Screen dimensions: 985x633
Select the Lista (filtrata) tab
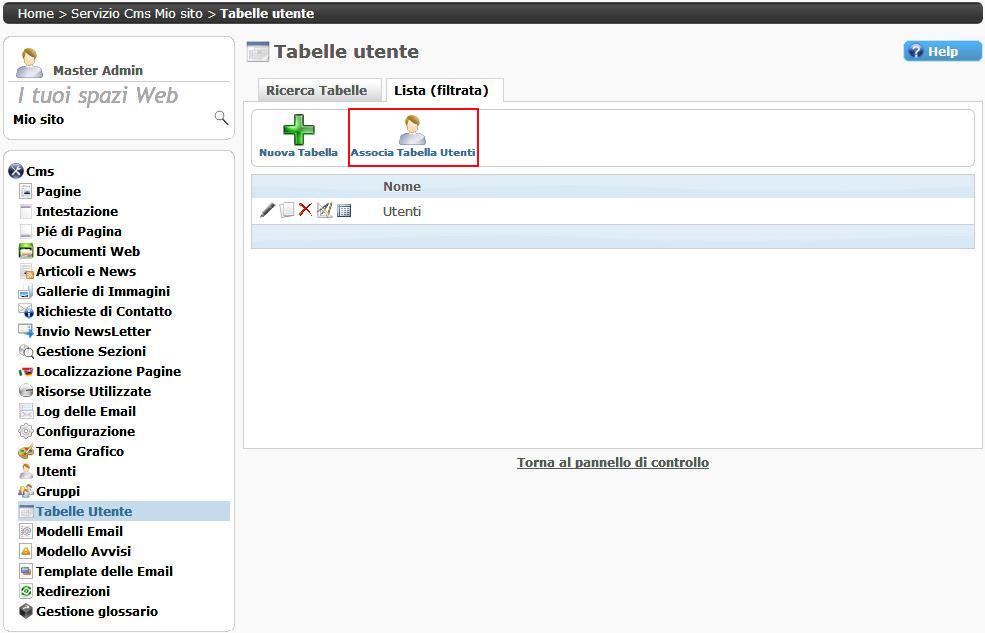(x=441, y=90)
